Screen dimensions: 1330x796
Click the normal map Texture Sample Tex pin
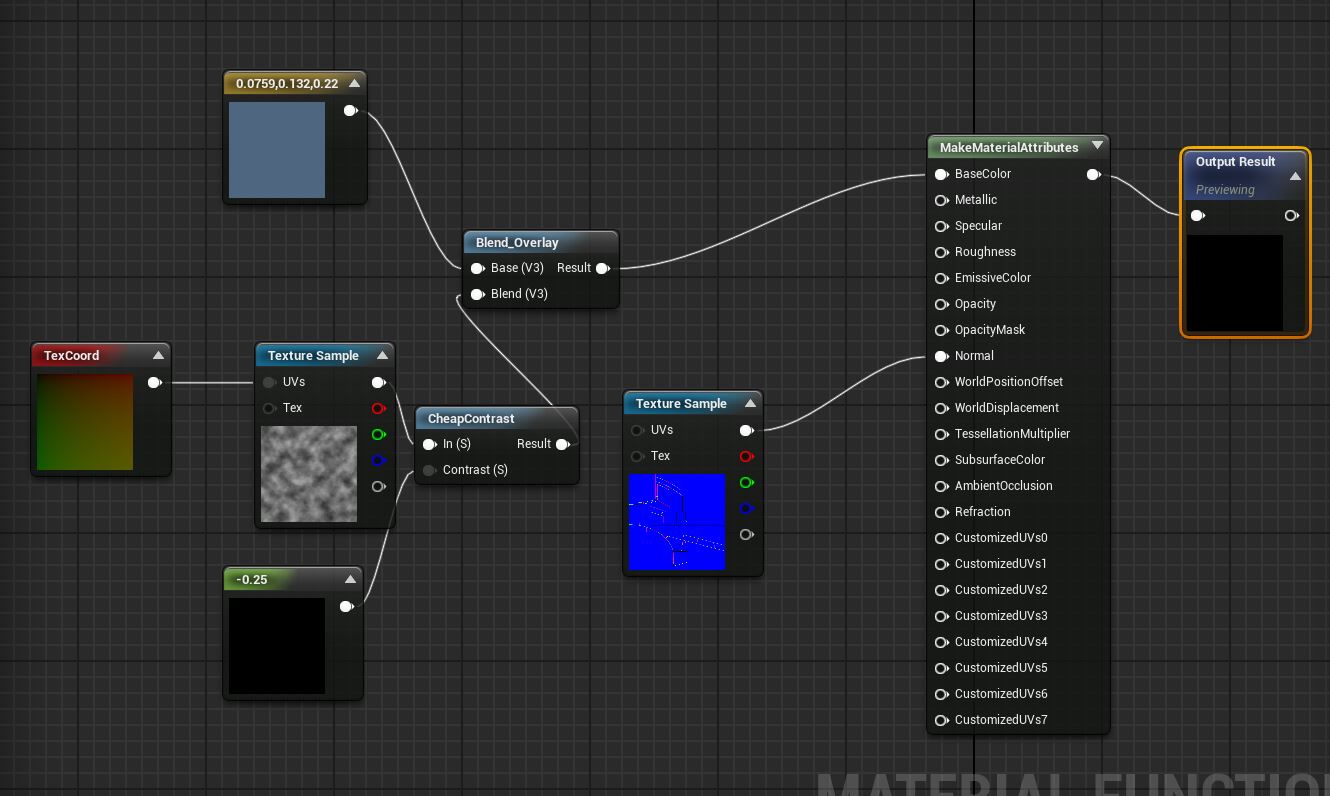[638, 456]
